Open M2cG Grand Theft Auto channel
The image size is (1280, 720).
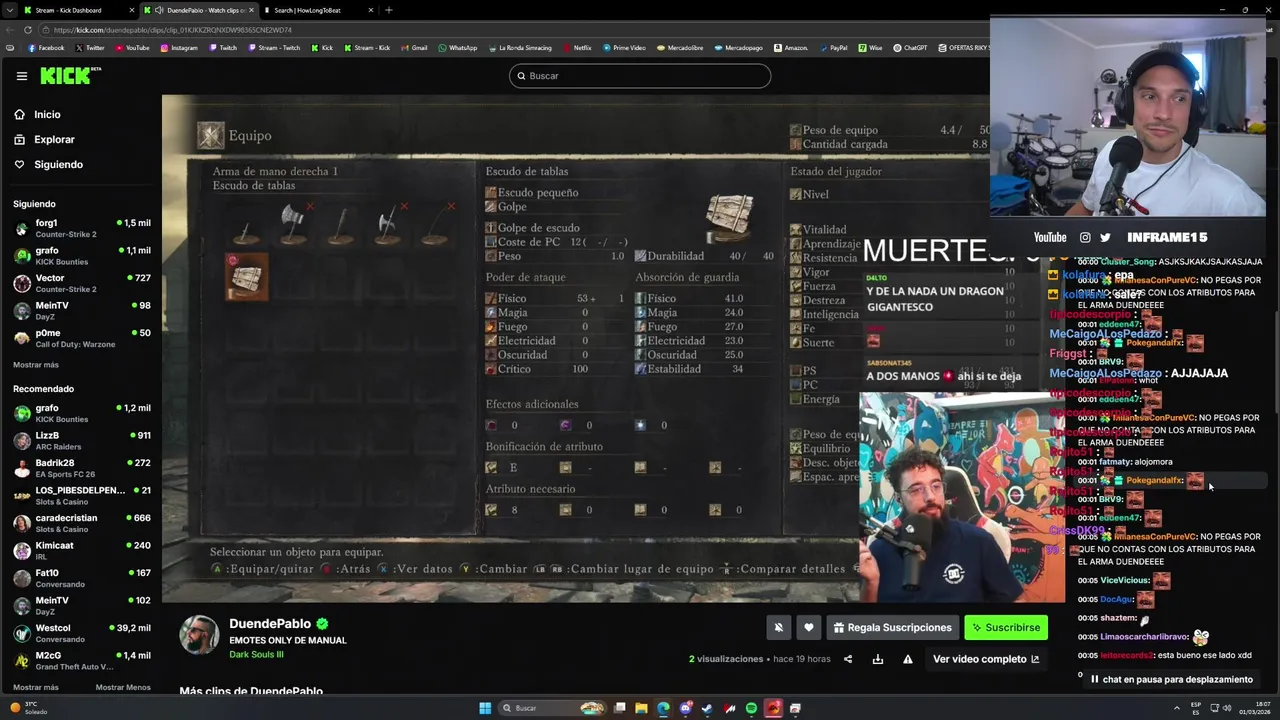tap(81, 661)
